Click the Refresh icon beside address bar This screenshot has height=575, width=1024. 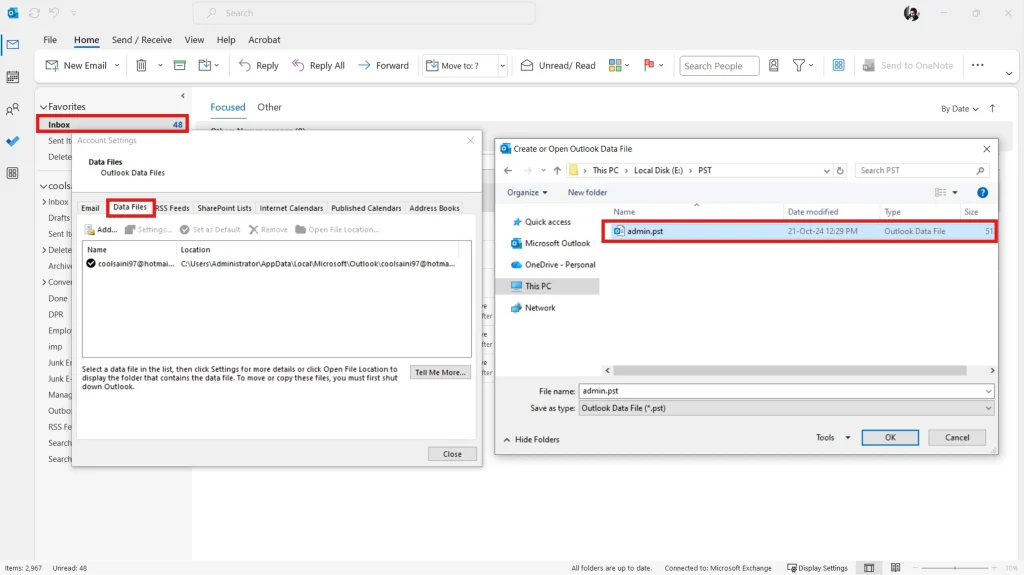pyautogui.click(x=840, y=171)
